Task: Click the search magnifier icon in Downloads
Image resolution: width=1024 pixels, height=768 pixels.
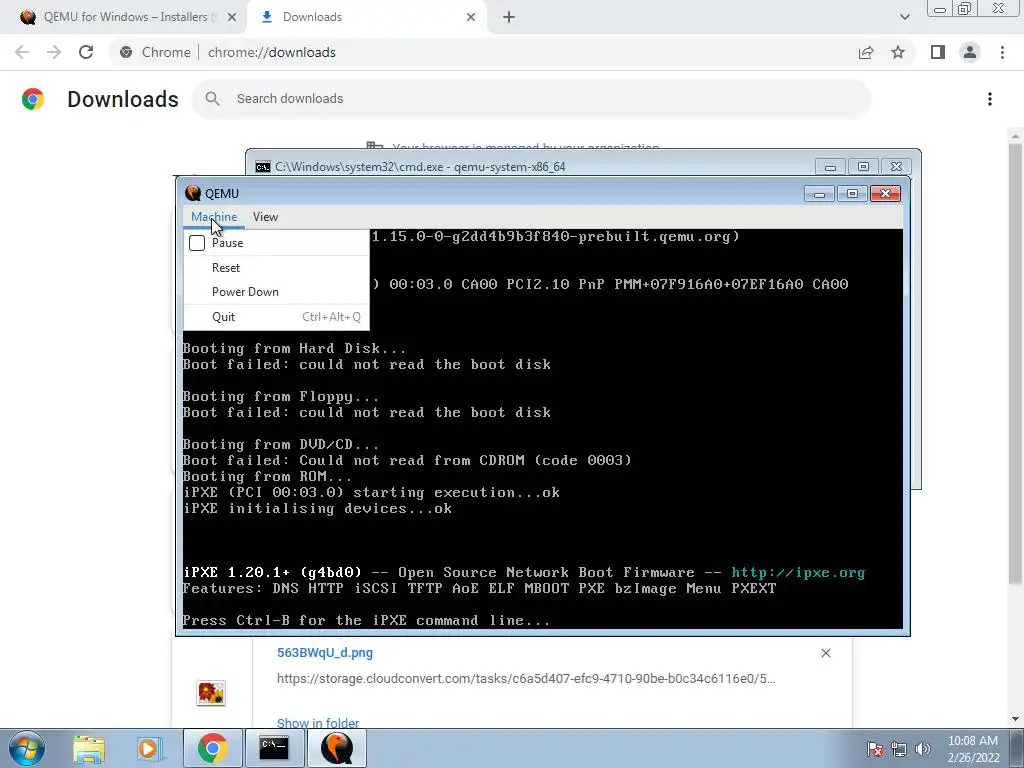Action: click(212, 99)
